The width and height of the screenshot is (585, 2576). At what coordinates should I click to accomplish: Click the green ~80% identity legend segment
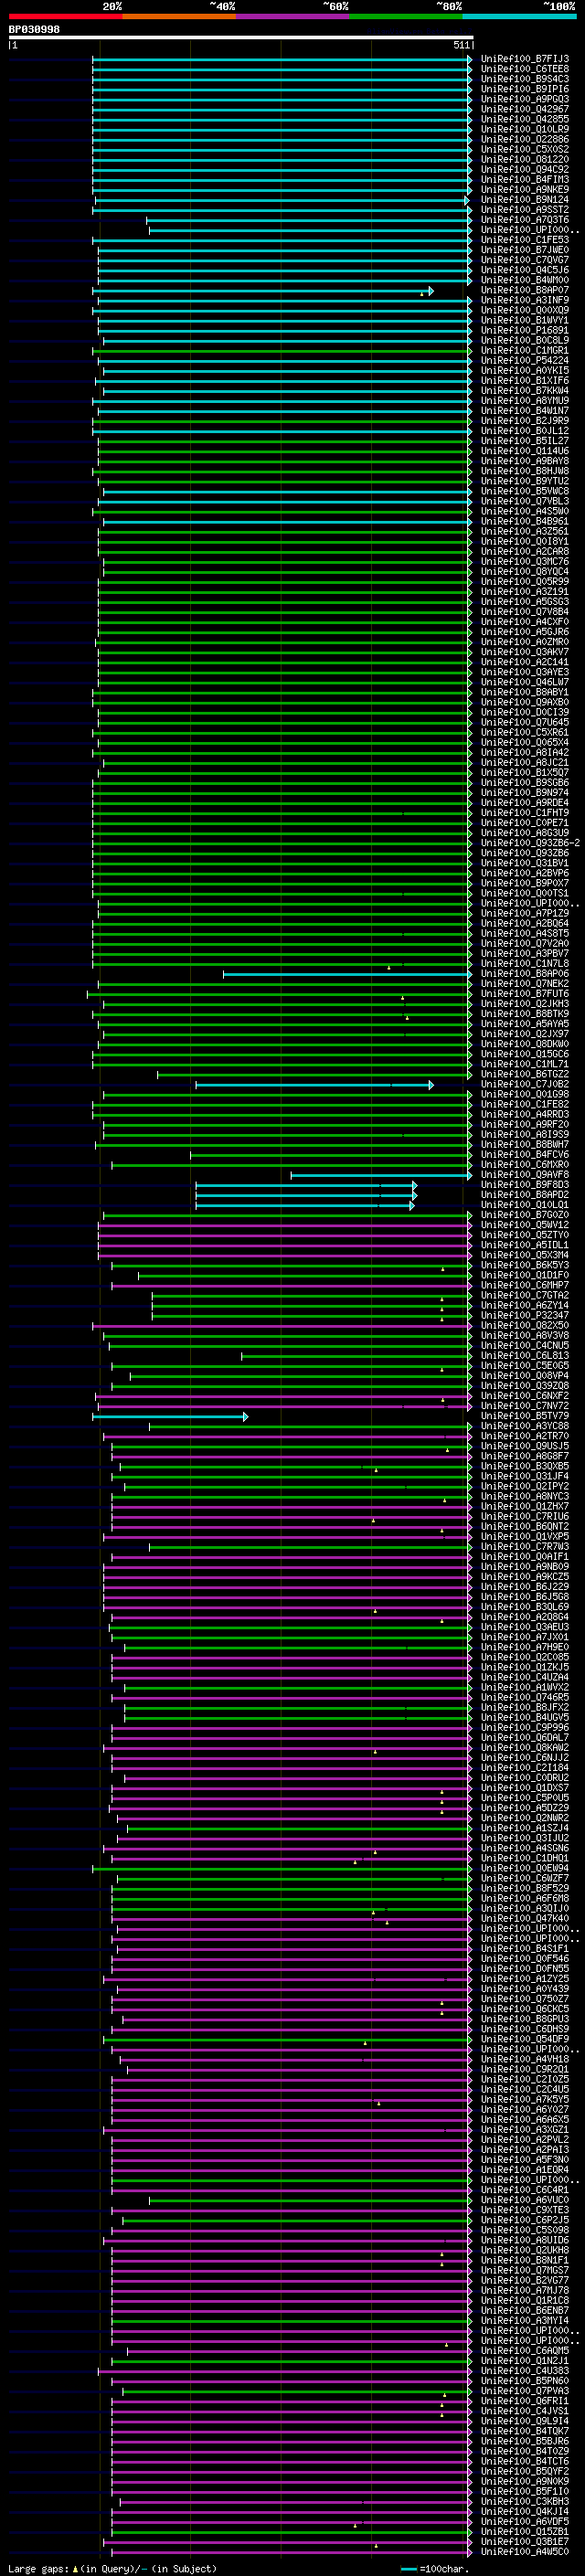[x=406, y=16]
